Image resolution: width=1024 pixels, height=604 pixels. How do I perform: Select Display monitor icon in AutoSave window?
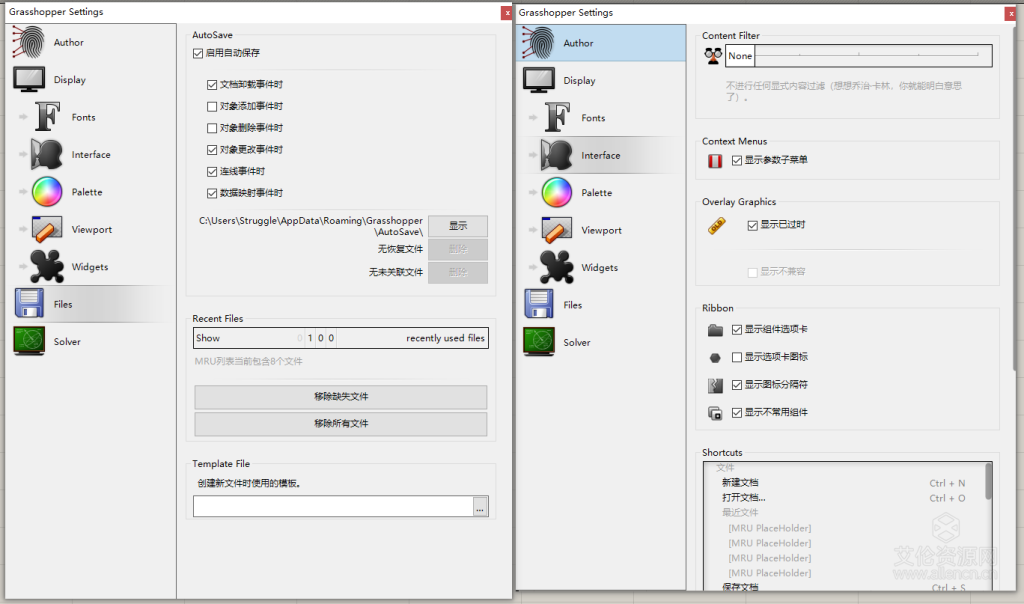click(x=29, y=79)
